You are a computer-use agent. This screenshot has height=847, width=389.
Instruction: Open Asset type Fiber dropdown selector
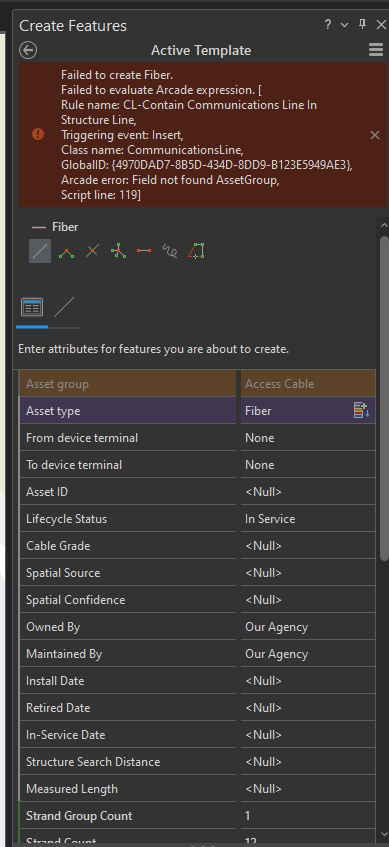(x=361, y=411)
